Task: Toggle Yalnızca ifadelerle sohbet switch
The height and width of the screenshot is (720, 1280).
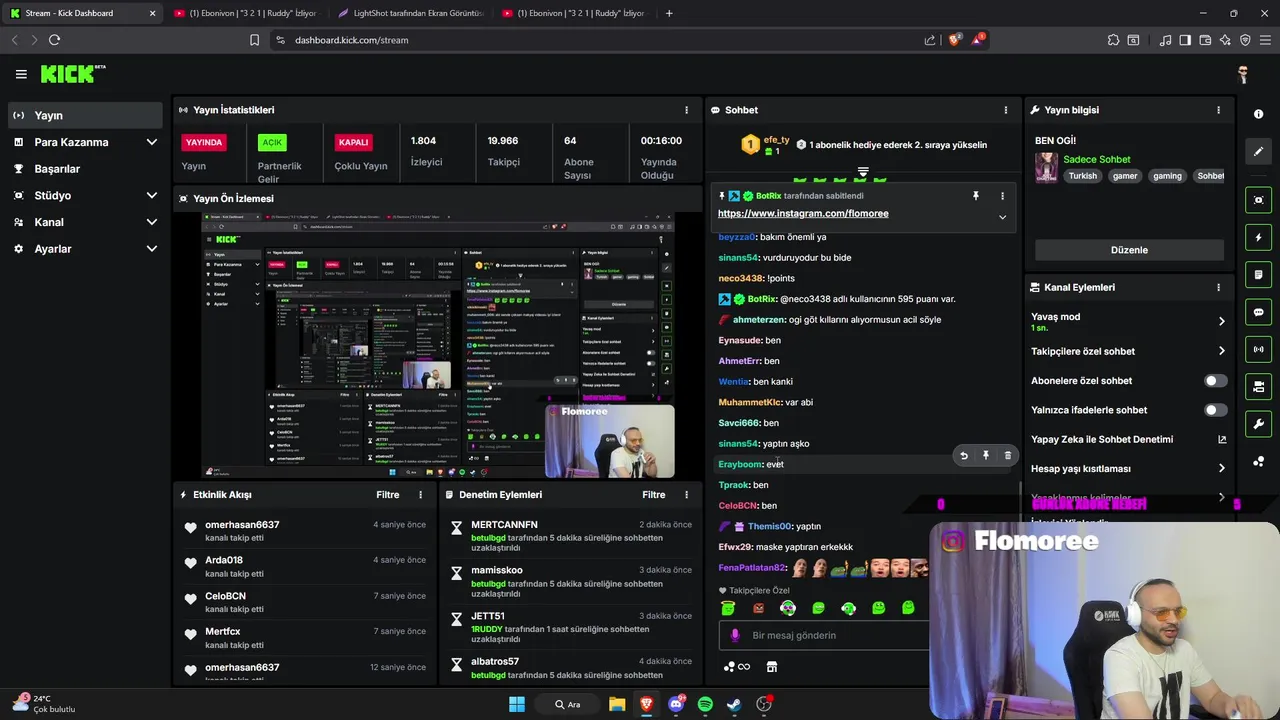Action: [x=1215, y=410]
